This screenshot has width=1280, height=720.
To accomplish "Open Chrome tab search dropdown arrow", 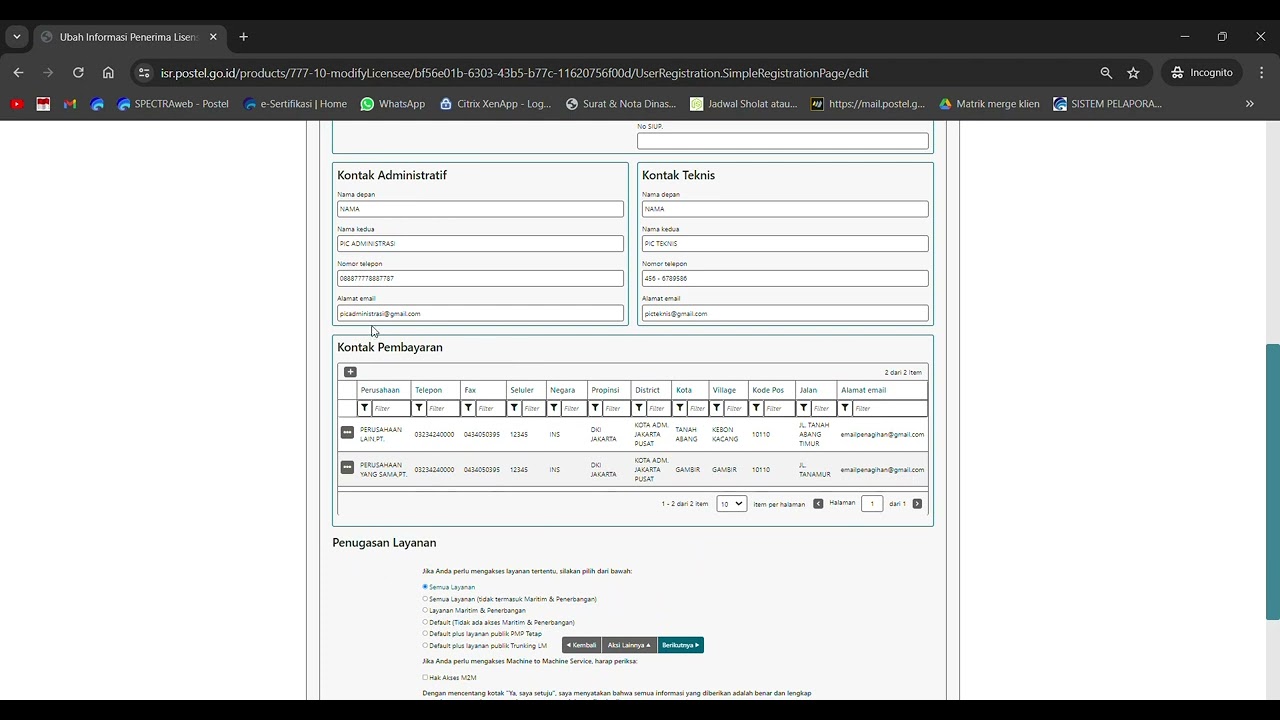I will (x=17, y=37).
